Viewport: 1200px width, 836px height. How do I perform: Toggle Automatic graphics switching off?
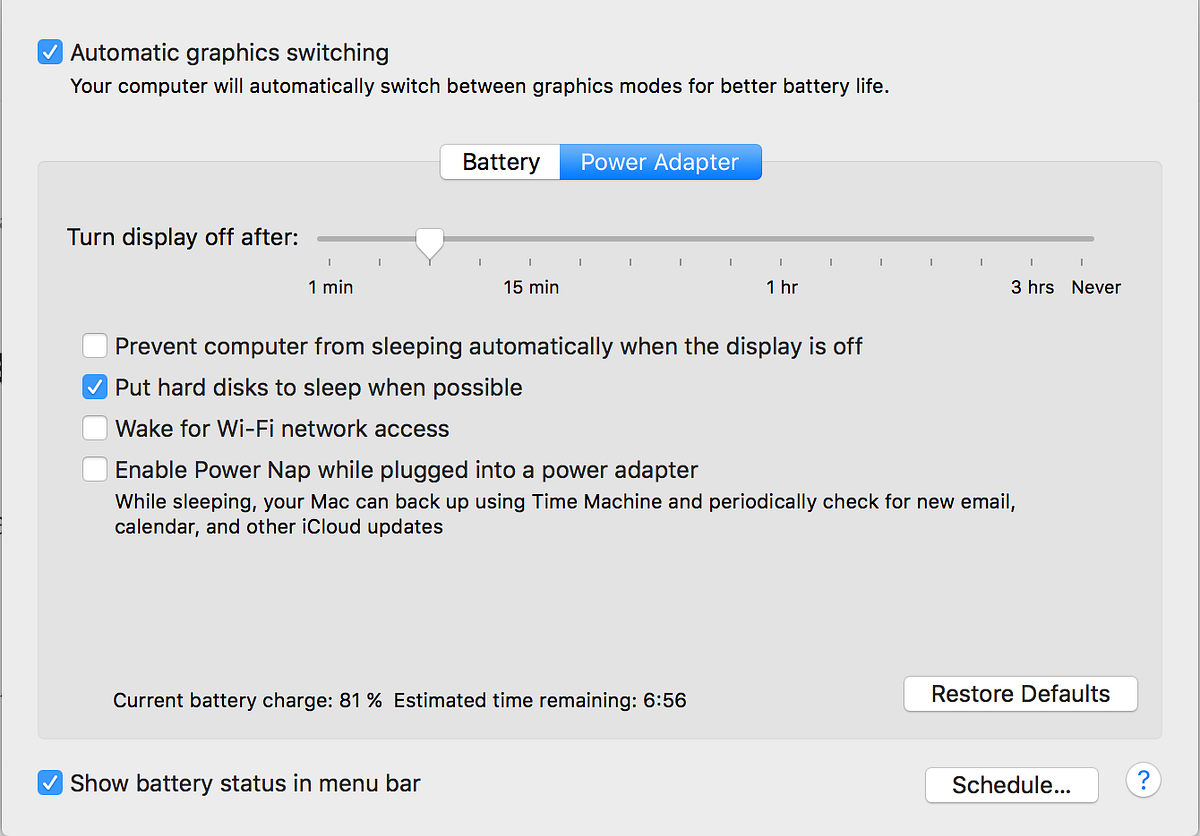[x=50, y=51]
